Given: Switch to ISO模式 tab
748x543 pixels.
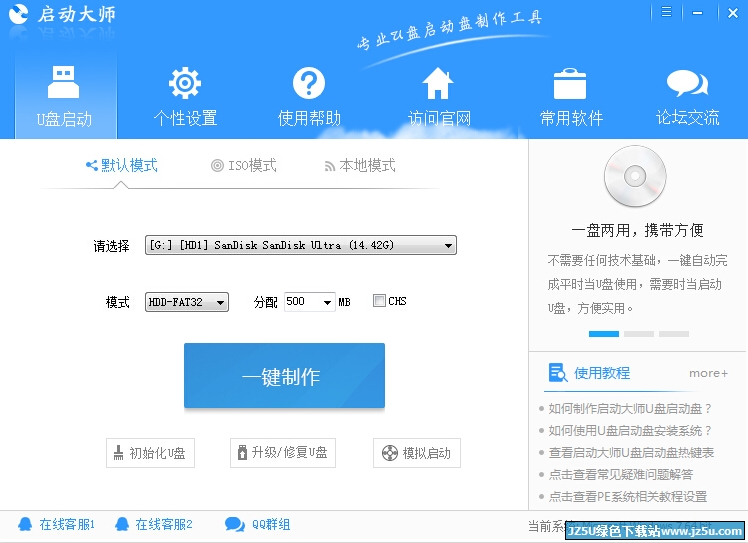Looking at the screenshot, I should (243, 166).
